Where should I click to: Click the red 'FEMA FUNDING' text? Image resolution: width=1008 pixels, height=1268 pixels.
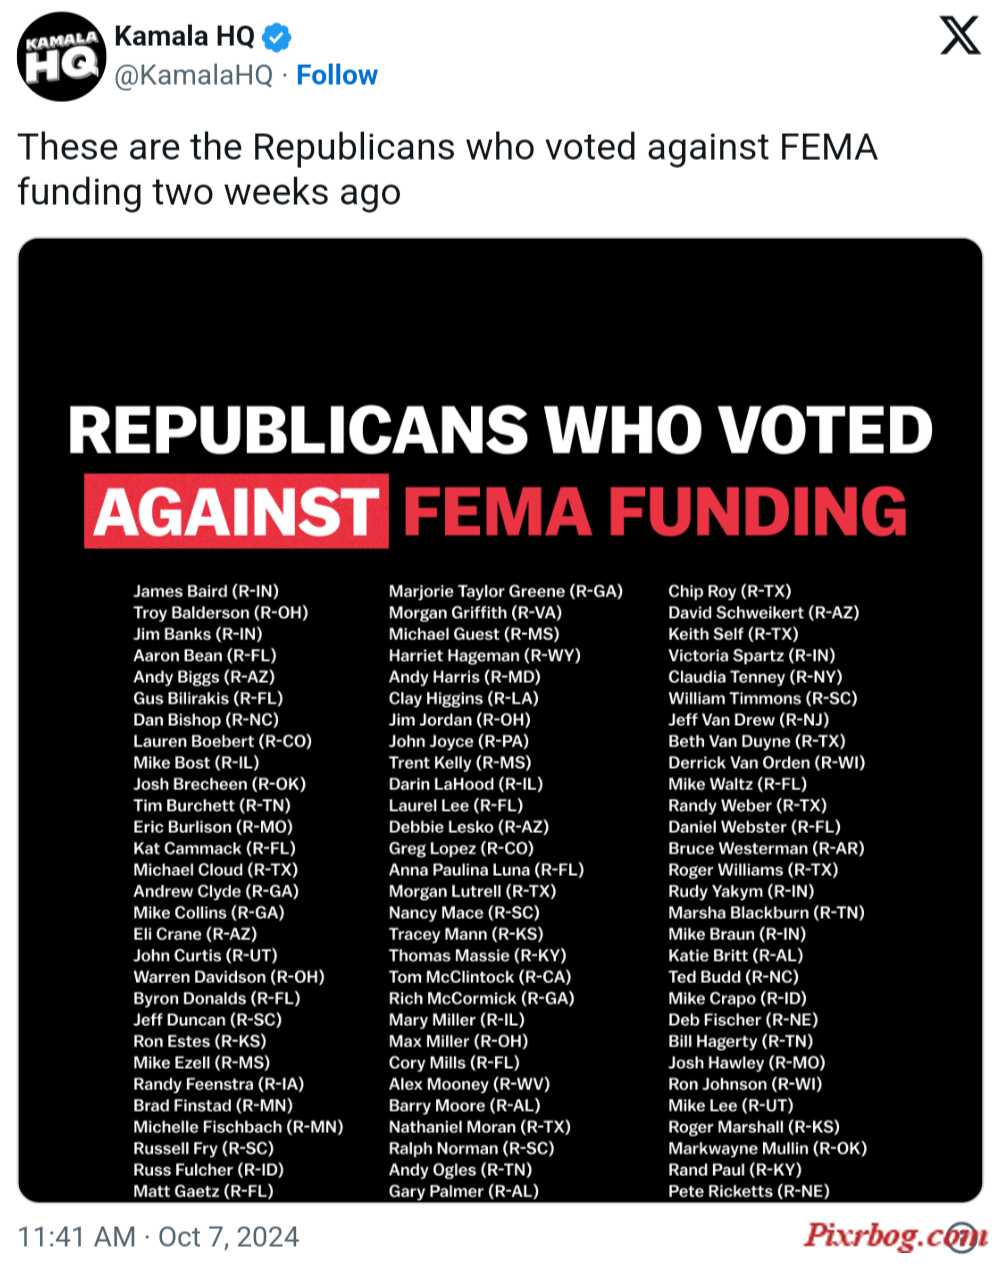(655, 512)
